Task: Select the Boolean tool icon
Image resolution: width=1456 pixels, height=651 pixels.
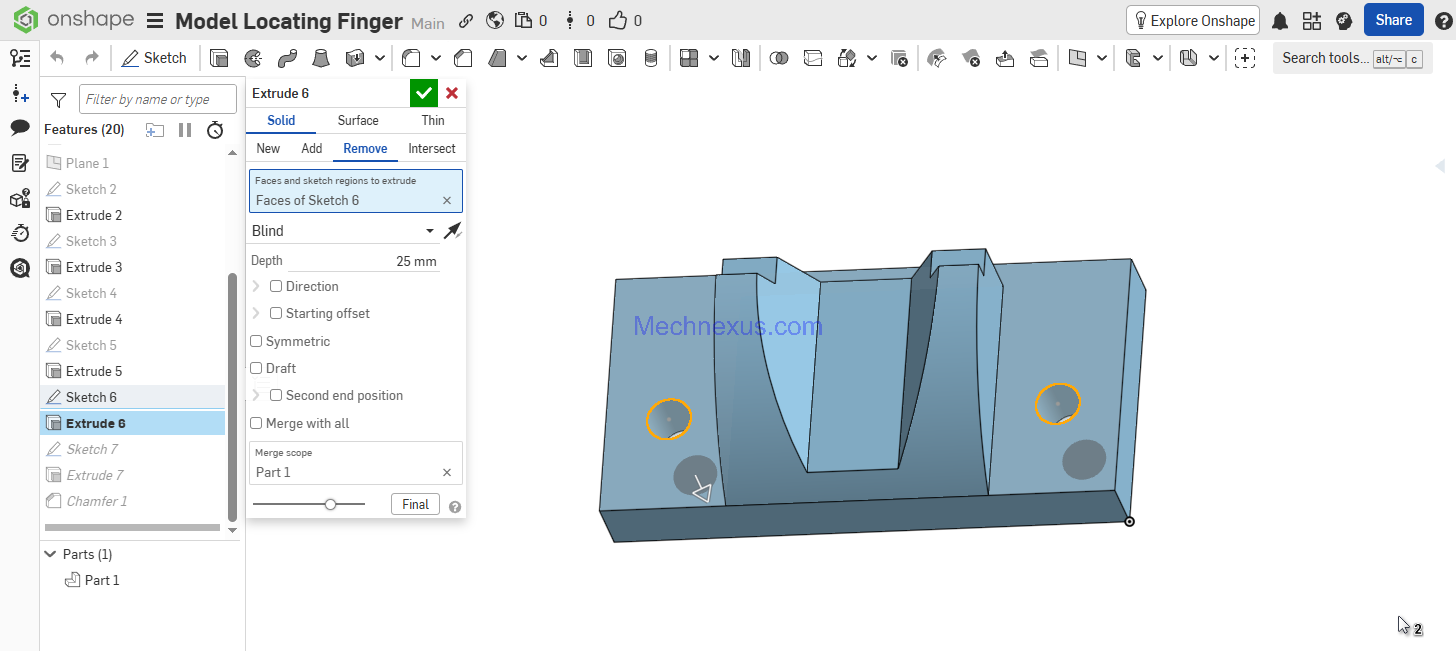Action: pos(779,58)
